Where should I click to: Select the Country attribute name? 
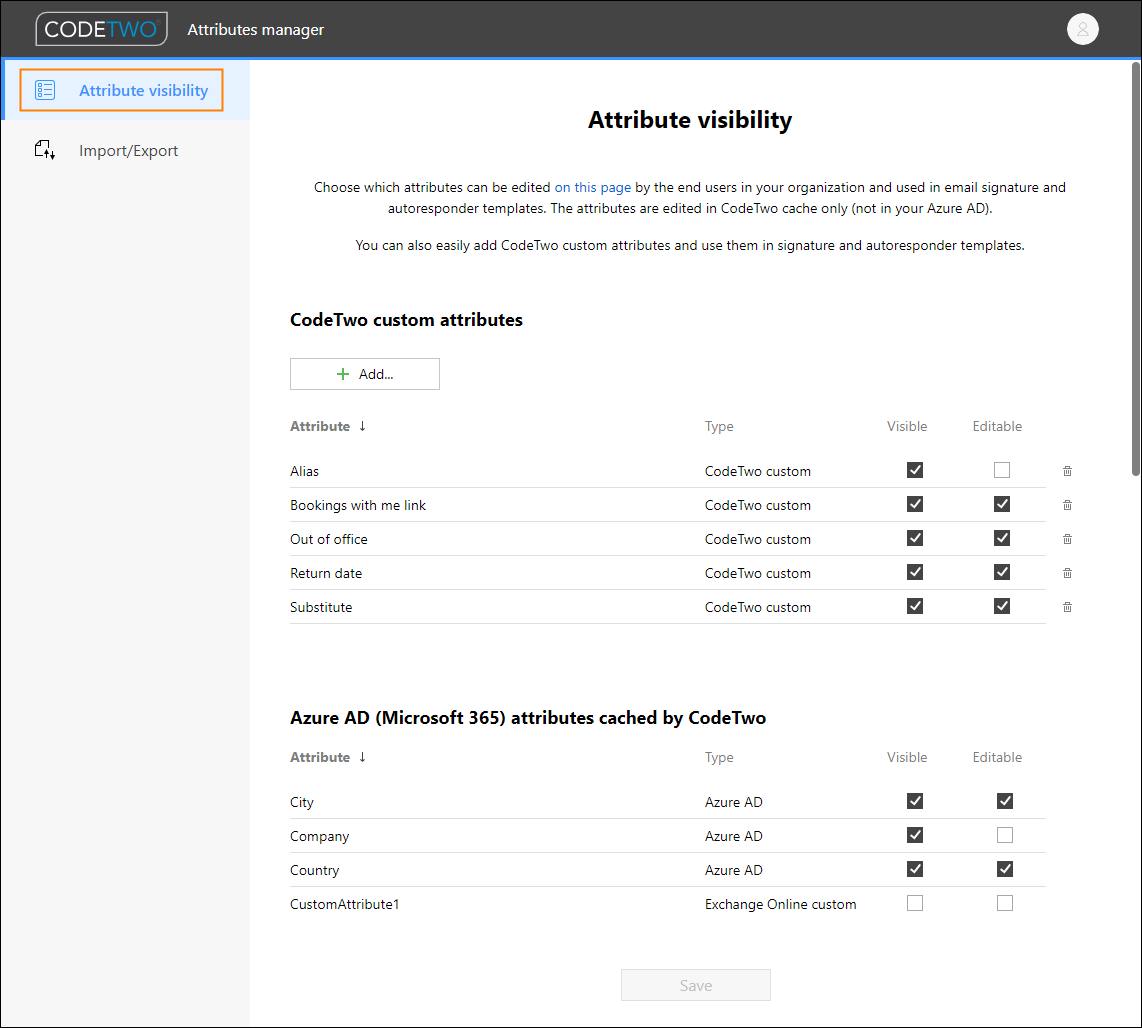point(314,870)
